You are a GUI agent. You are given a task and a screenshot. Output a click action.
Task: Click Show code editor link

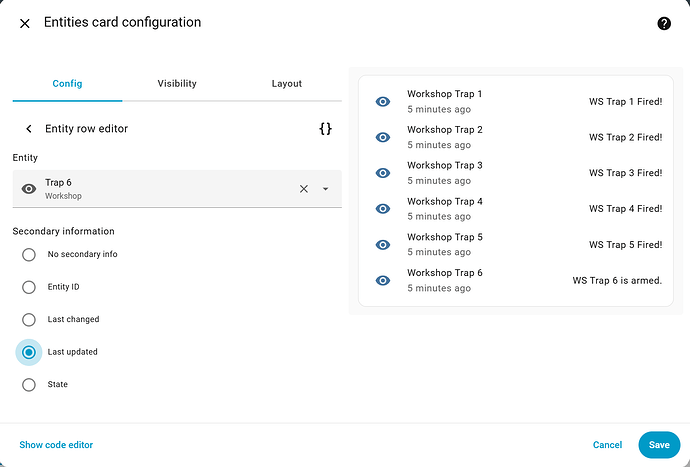[x=56, y=445]
